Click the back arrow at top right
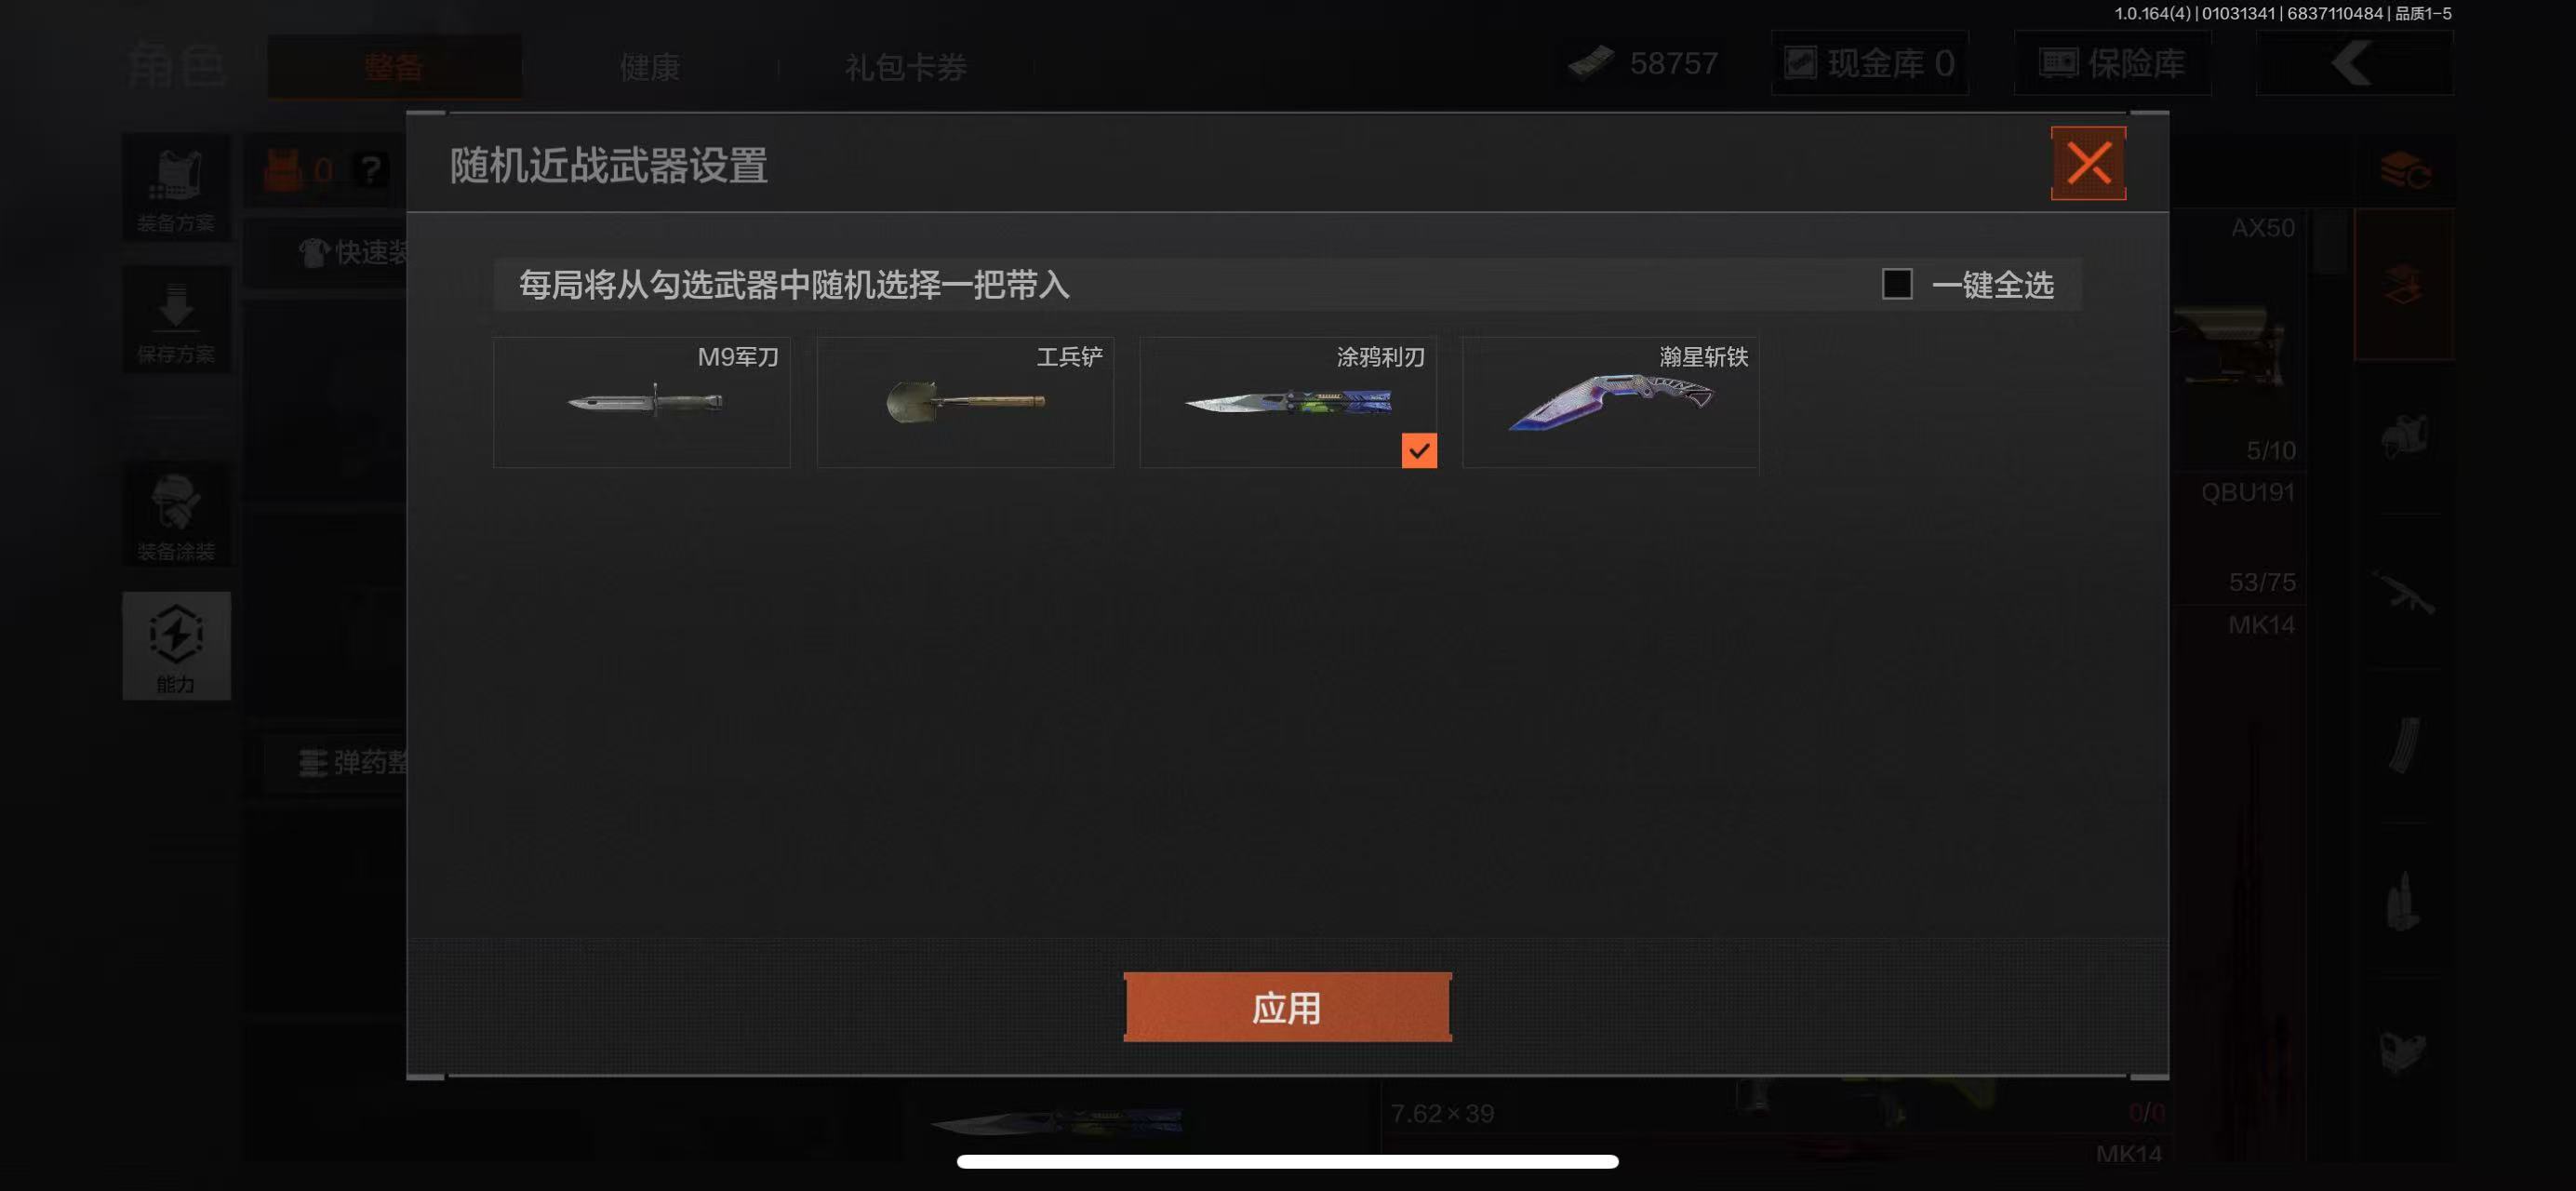Screen dimensions: 2576x1191 2353,63
